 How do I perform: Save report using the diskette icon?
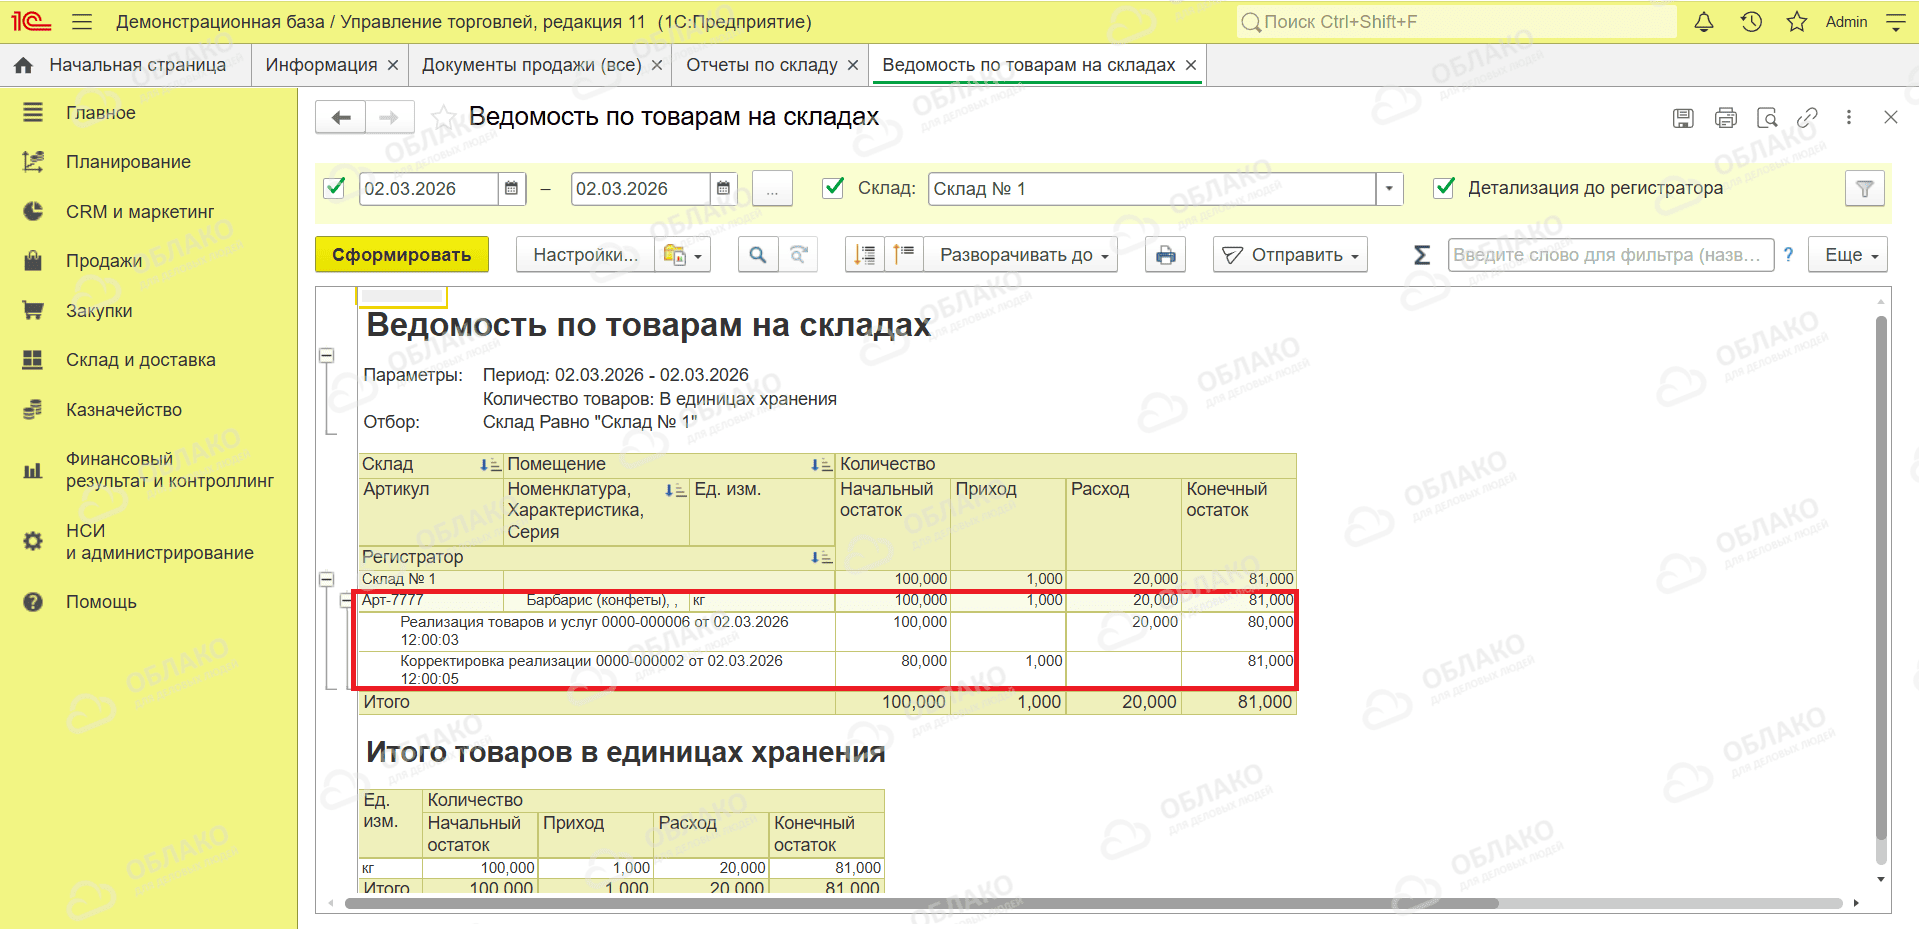coord(1683,118)
